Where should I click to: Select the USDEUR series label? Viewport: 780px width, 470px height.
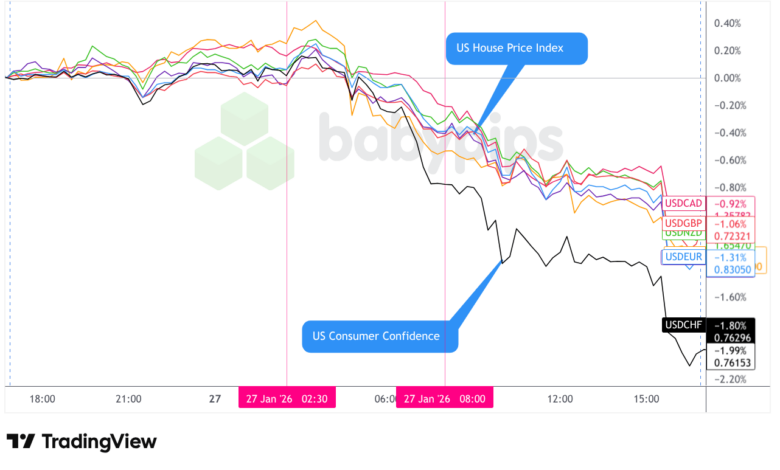[x=684, y=257]
